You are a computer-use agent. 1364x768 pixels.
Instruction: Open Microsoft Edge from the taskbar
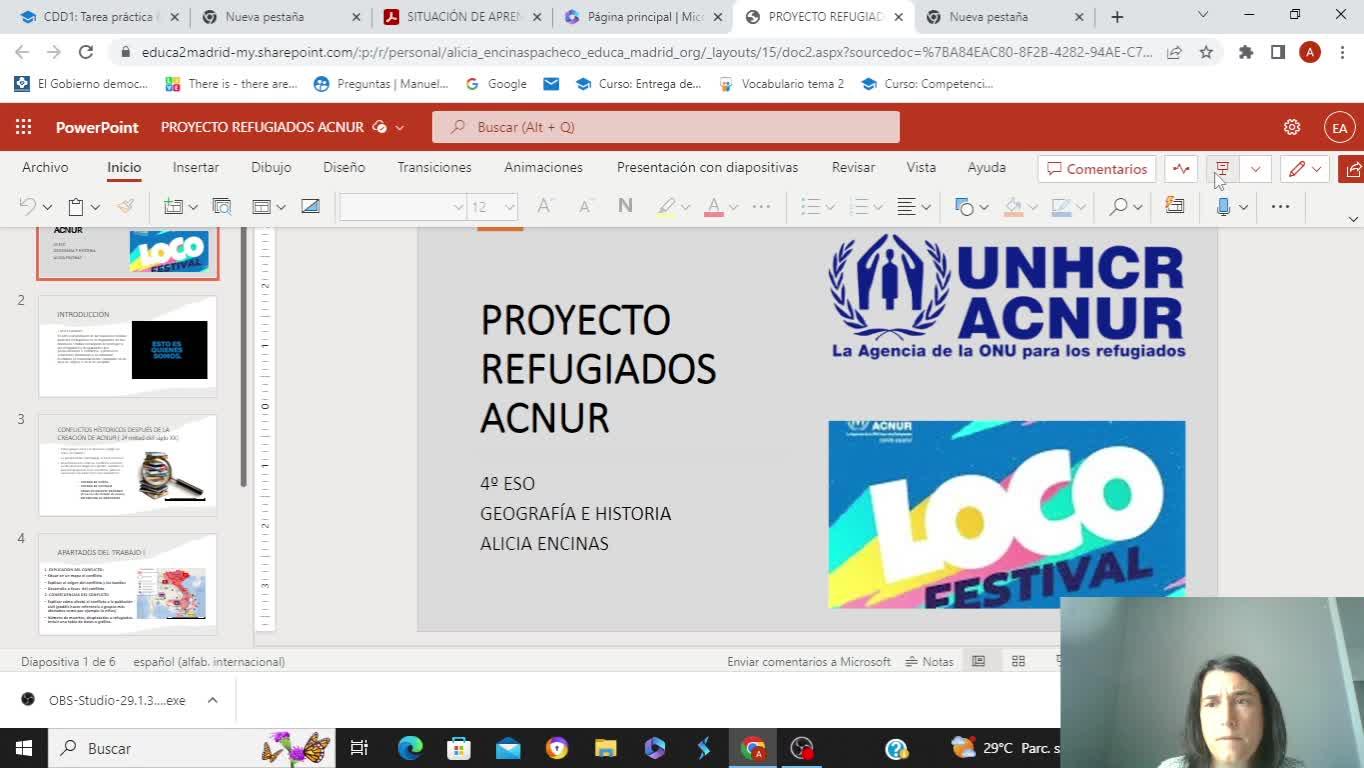(x=410, y=748)
